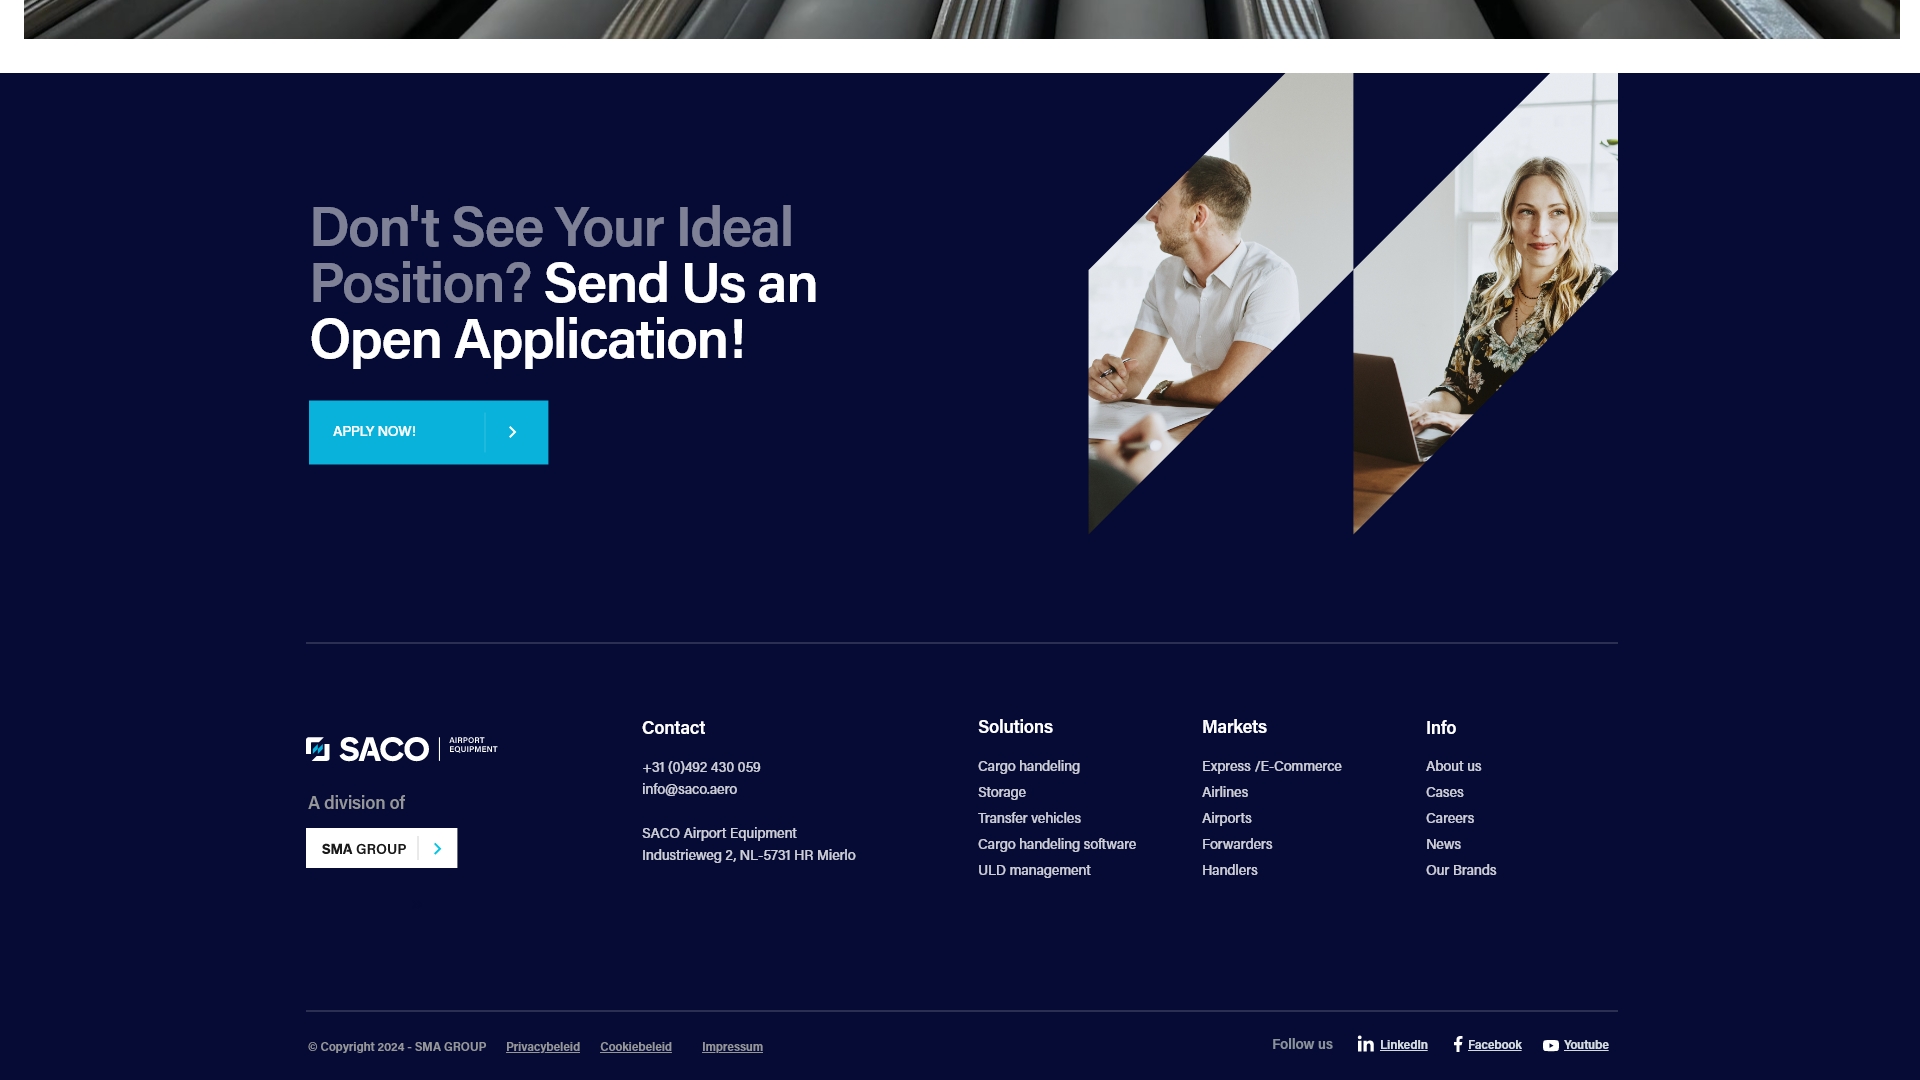Visit the About us page
The height and width of the screenshot is (1080, 1920).
(1454, 766)
